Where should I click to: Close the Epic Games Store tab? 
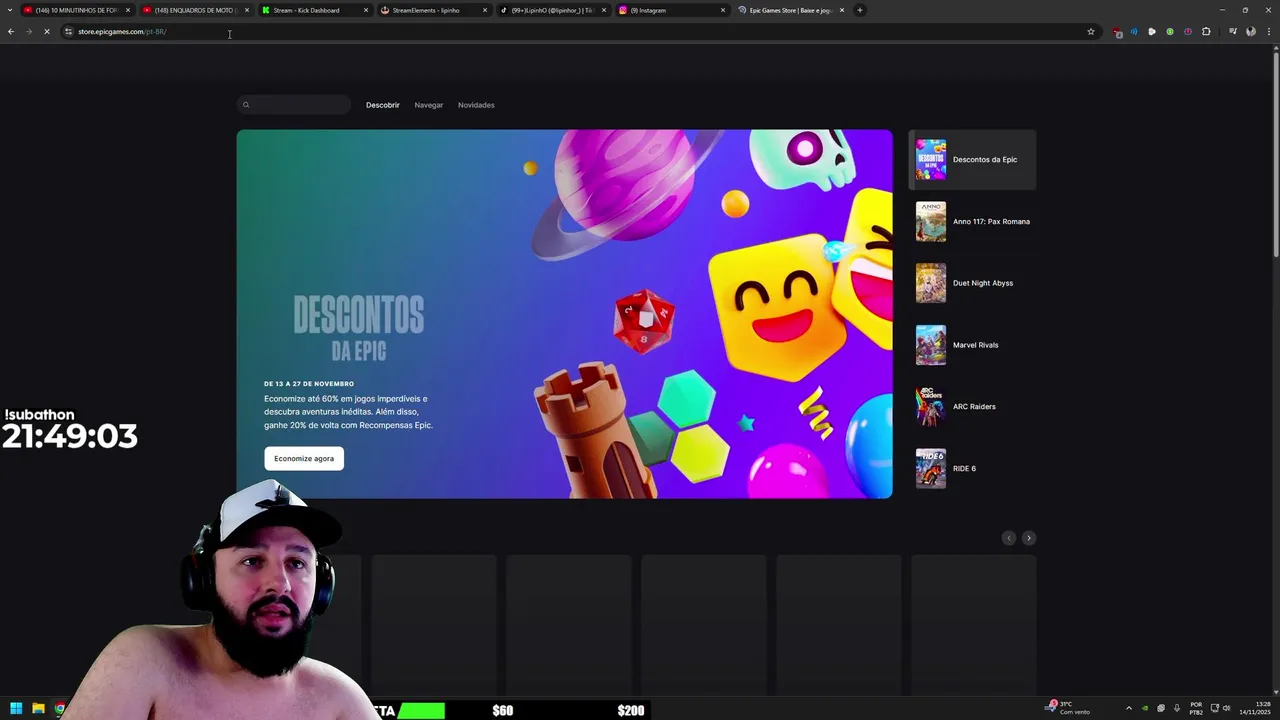pos(842,10)
